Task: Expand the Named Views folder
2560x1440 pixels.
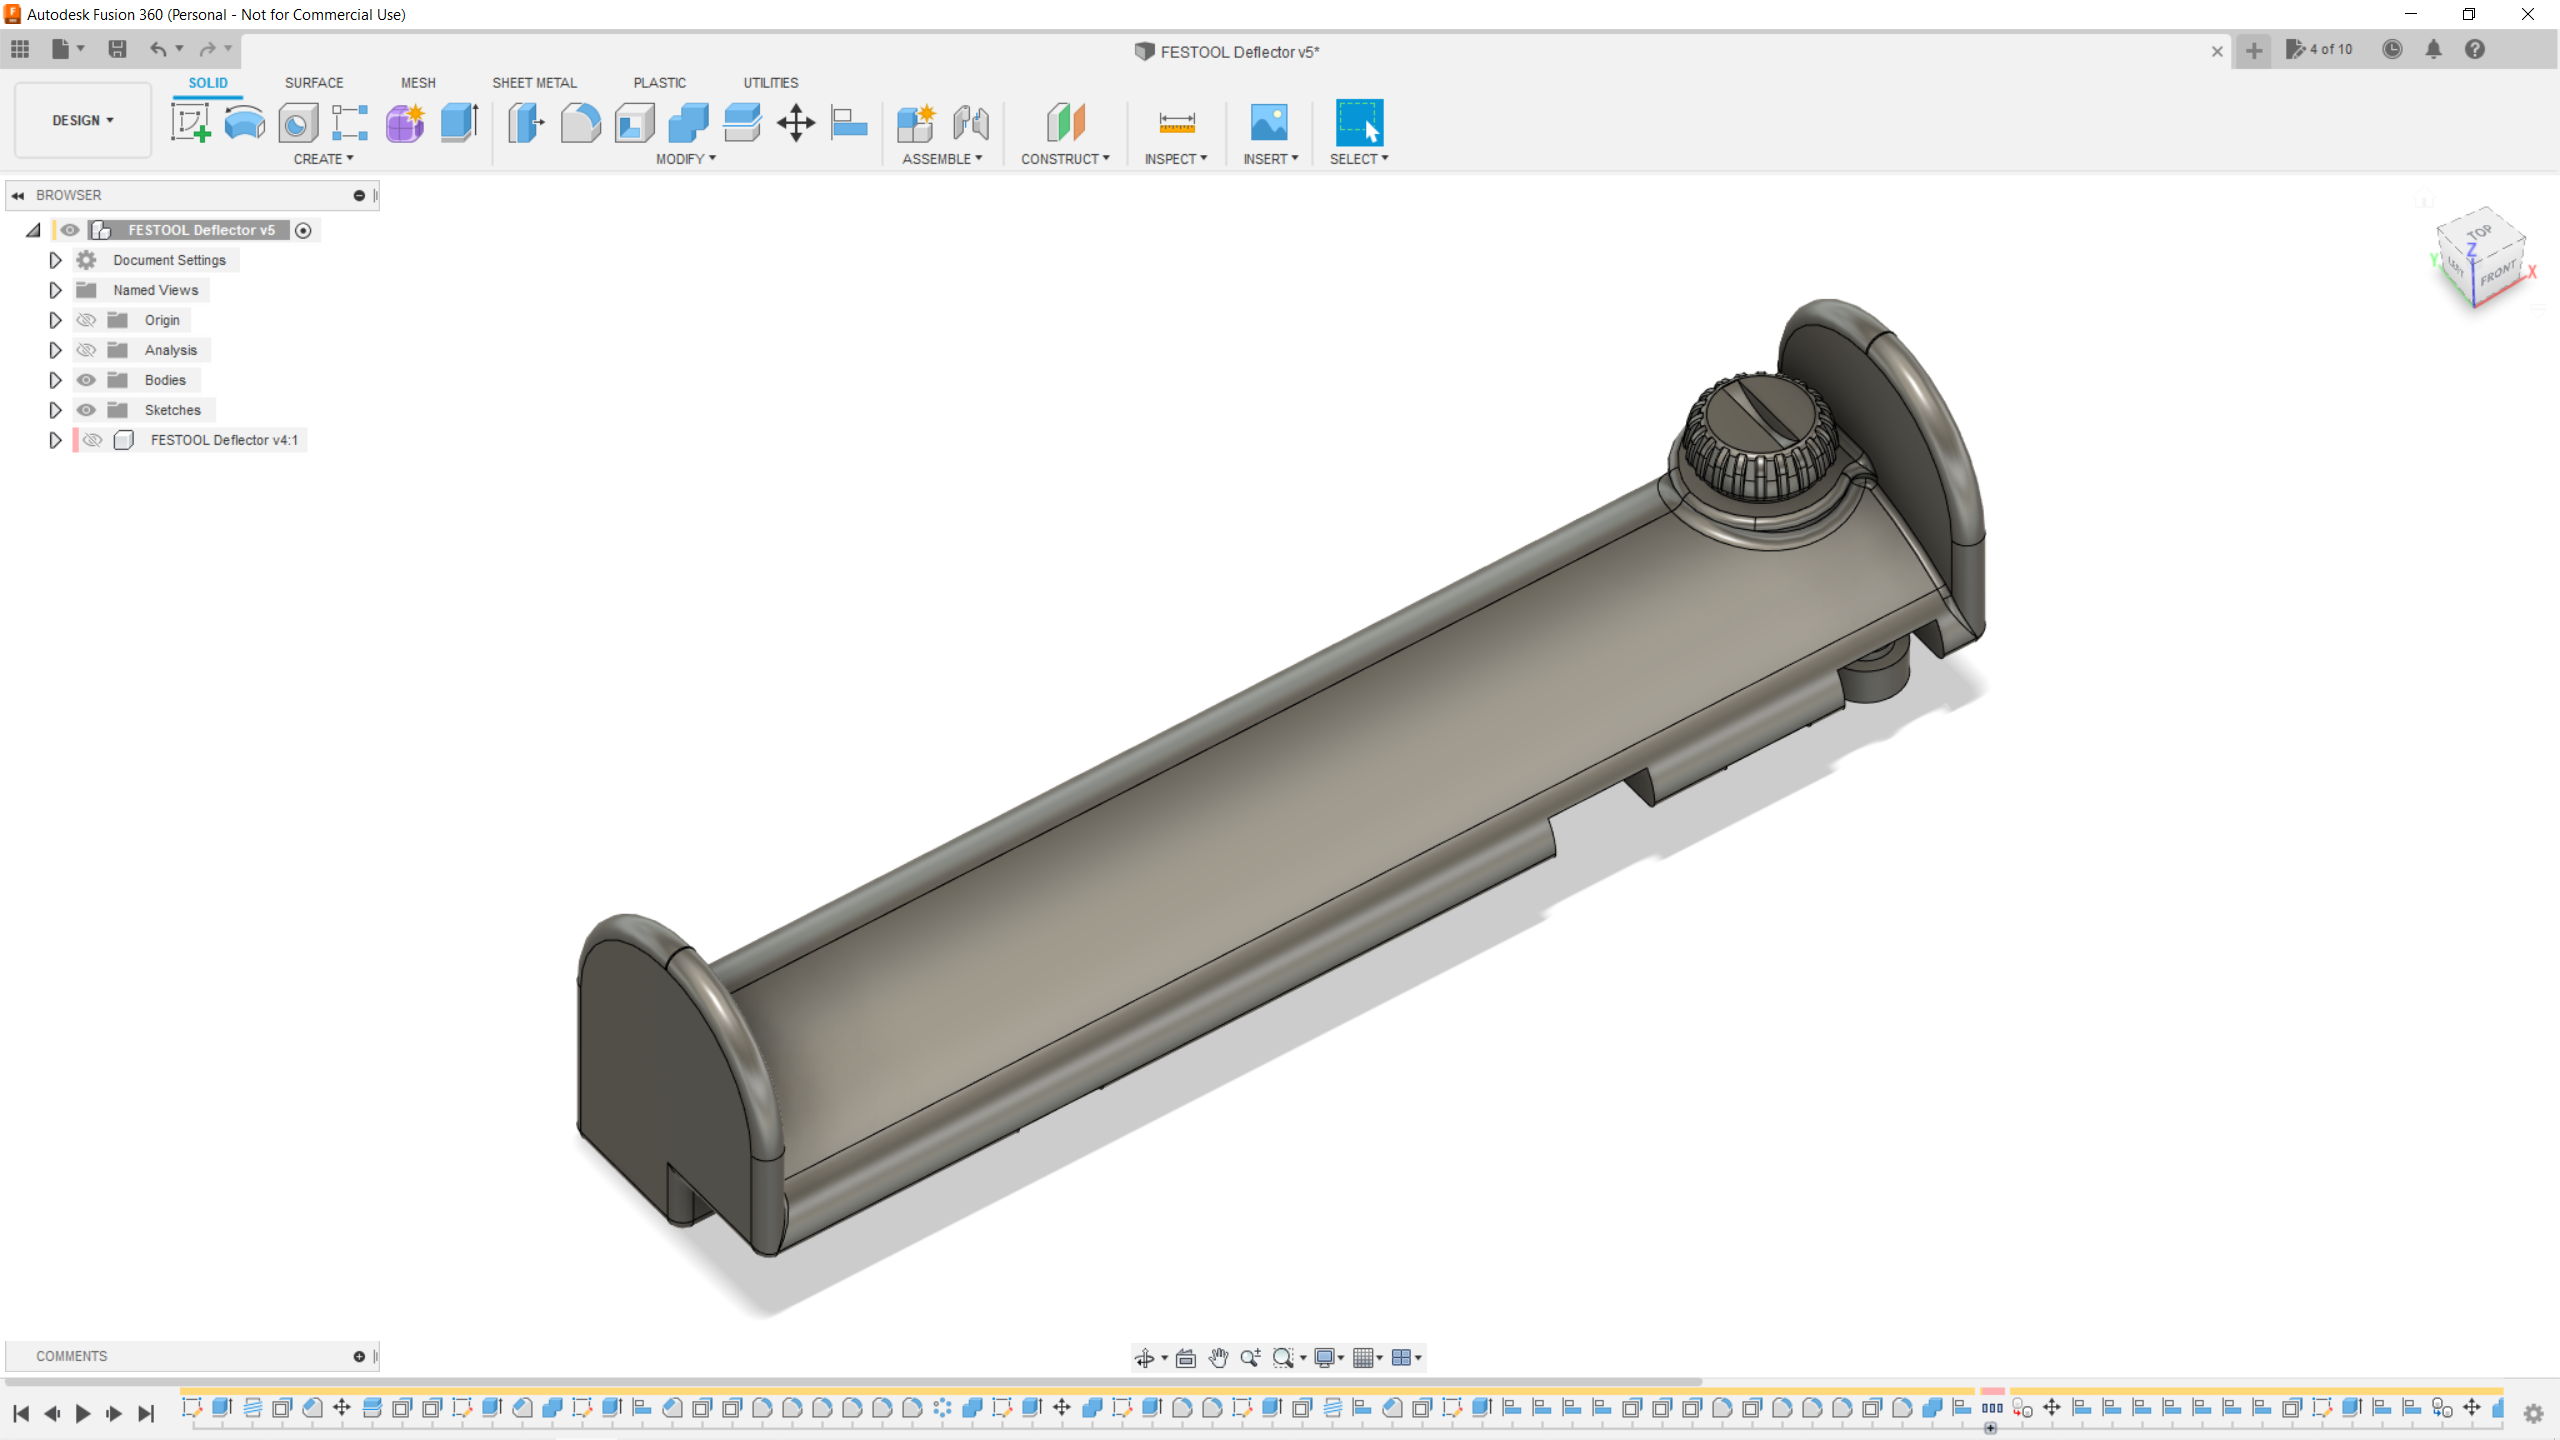Action: [x=55, y=290]
